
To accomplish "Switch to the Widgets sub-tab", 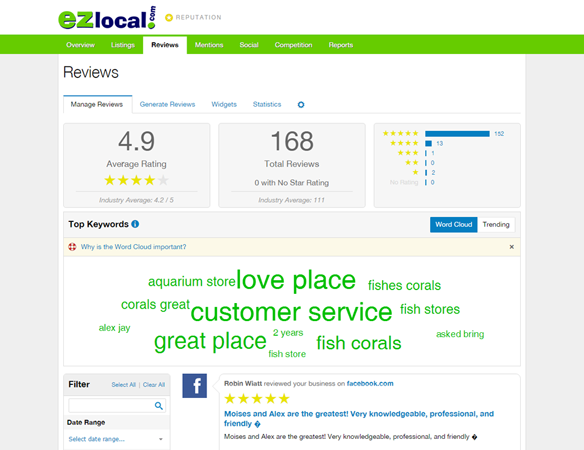I will click(224, 104).
